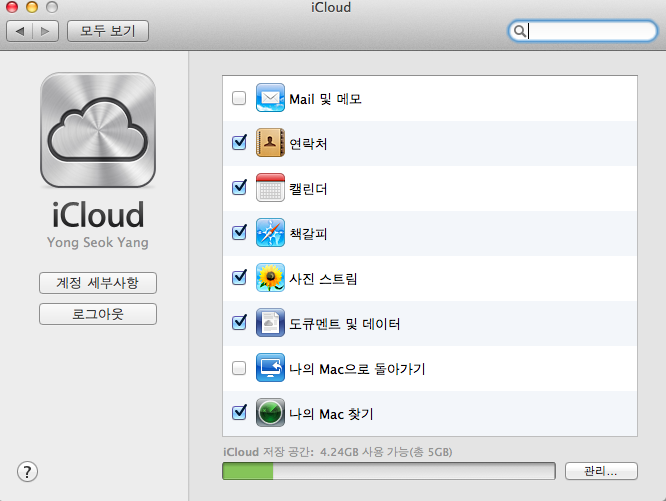The image size is (666, 501).
Task: Click the Photo Stream sunflower icon
Action: point(270,278)
